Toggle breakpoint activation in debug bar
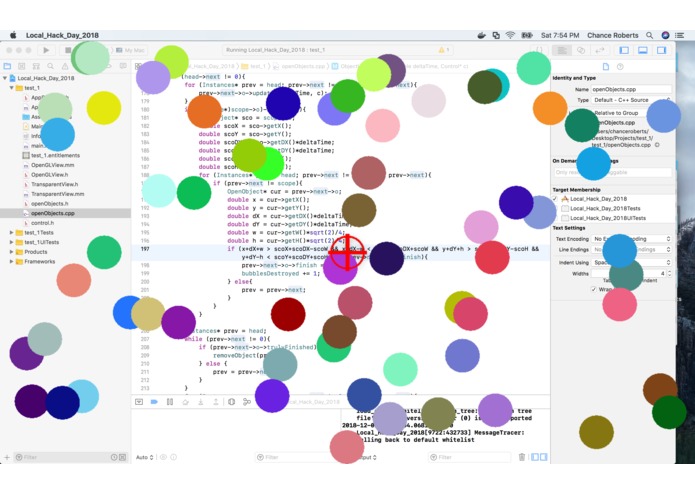 click(x=154, y=402)
